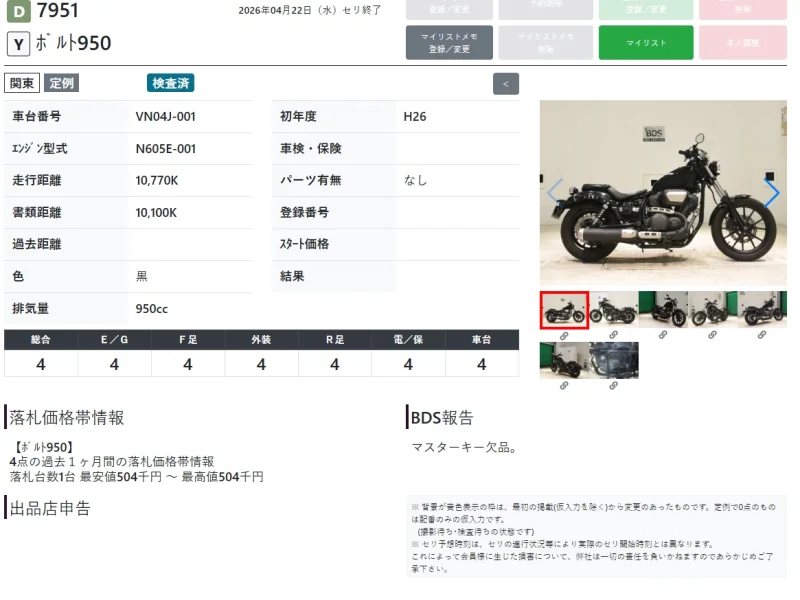Open link icon below third top-row thumbnail
The image size is (800, 600).
(663, 335)
